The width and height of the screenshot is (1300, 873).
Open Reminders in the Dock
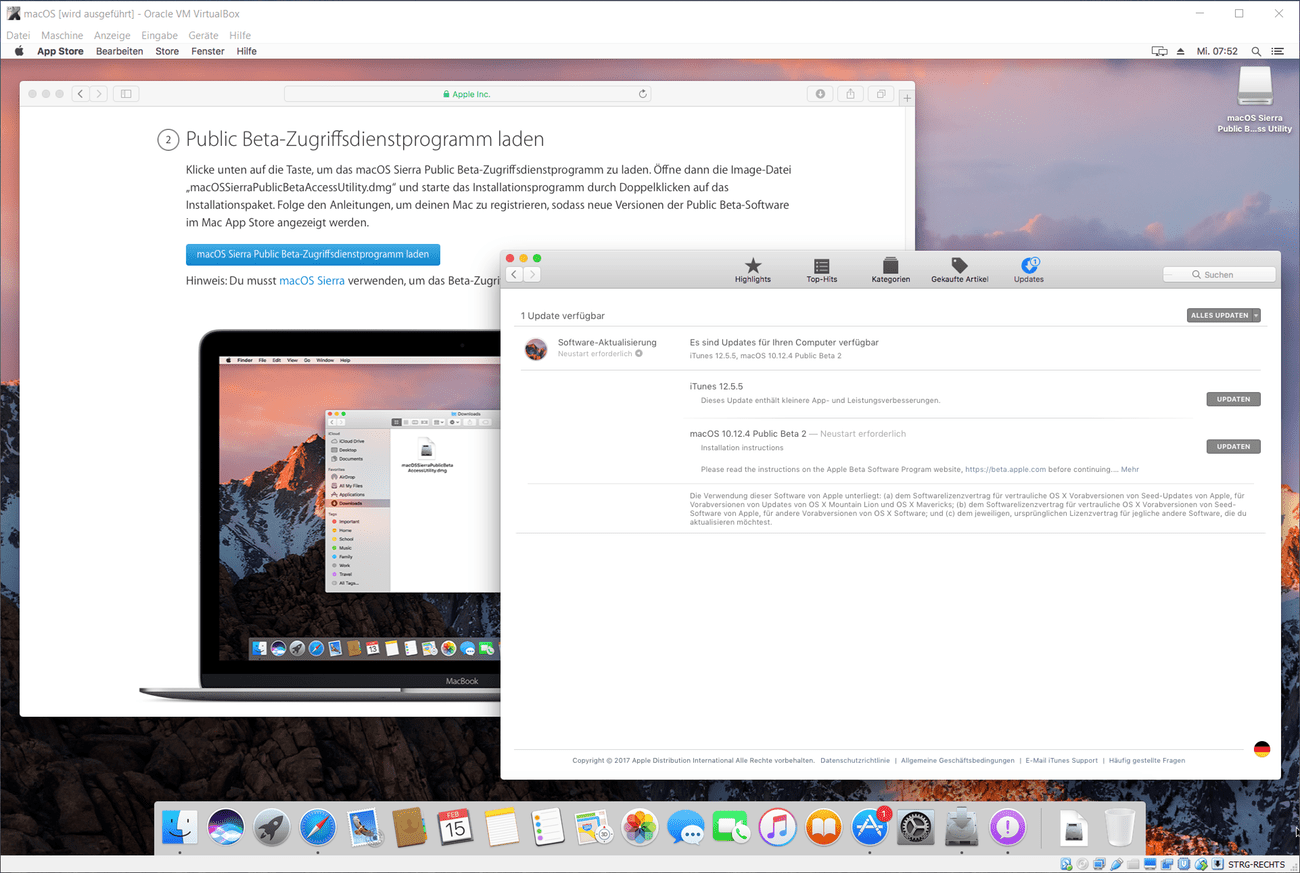(548, 827)
